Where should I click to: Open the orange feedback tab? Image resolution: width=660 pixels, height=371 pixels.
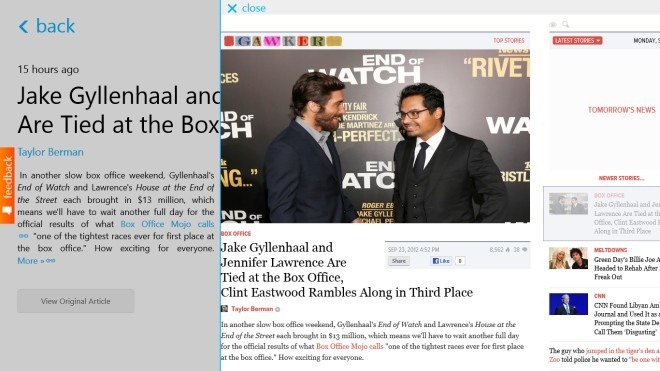point(7,185)
